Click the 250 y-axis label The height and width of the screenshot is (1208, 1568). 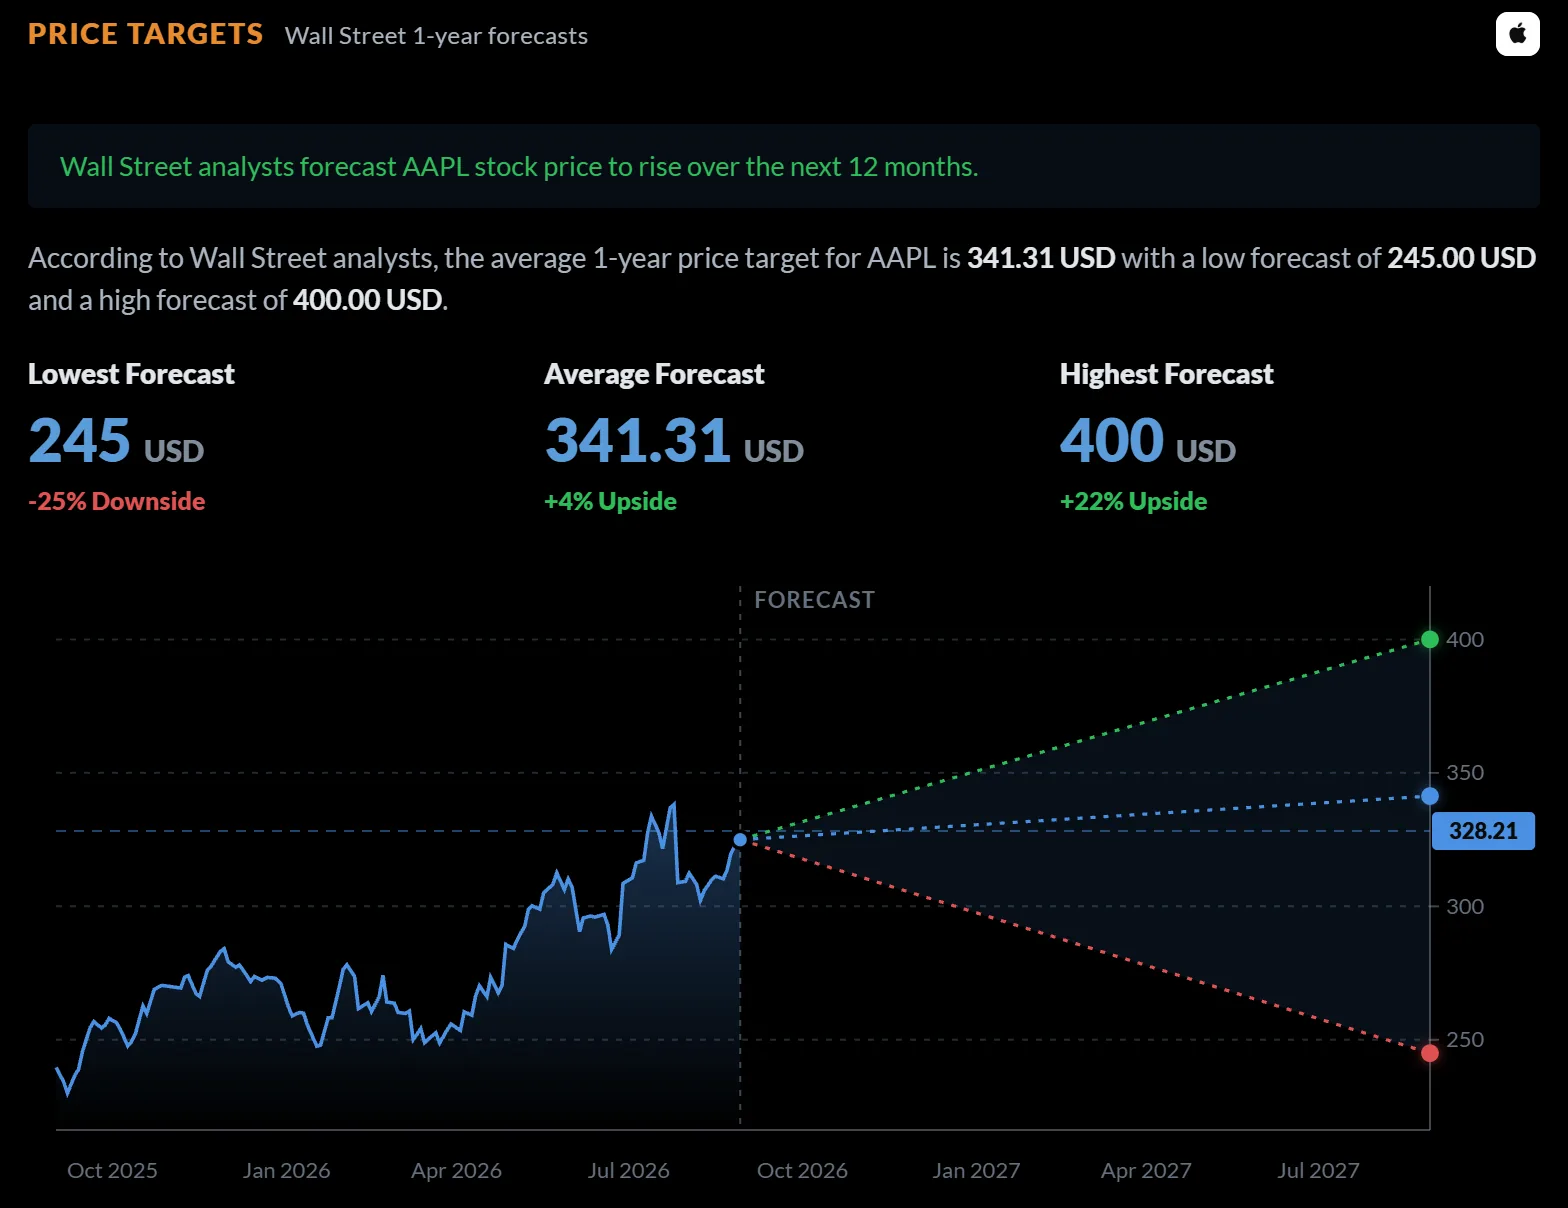click(x=1465, y=1039)
